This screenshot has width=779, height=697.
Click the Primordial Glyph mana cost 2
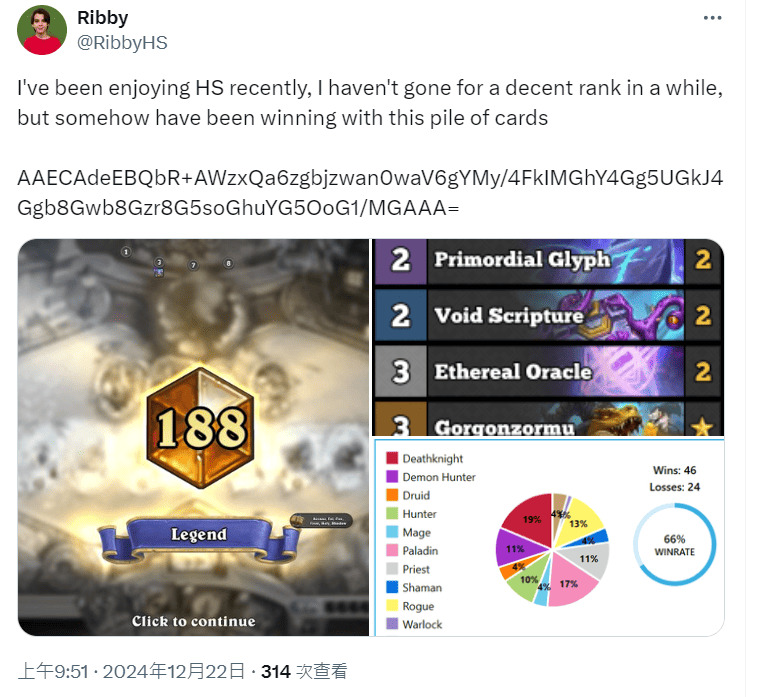coord(400,261)
